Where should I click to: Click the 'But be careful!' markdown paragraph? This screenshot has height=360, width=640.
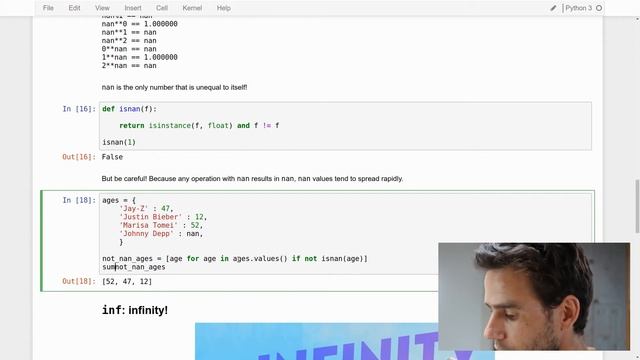[x=252, y=179]
